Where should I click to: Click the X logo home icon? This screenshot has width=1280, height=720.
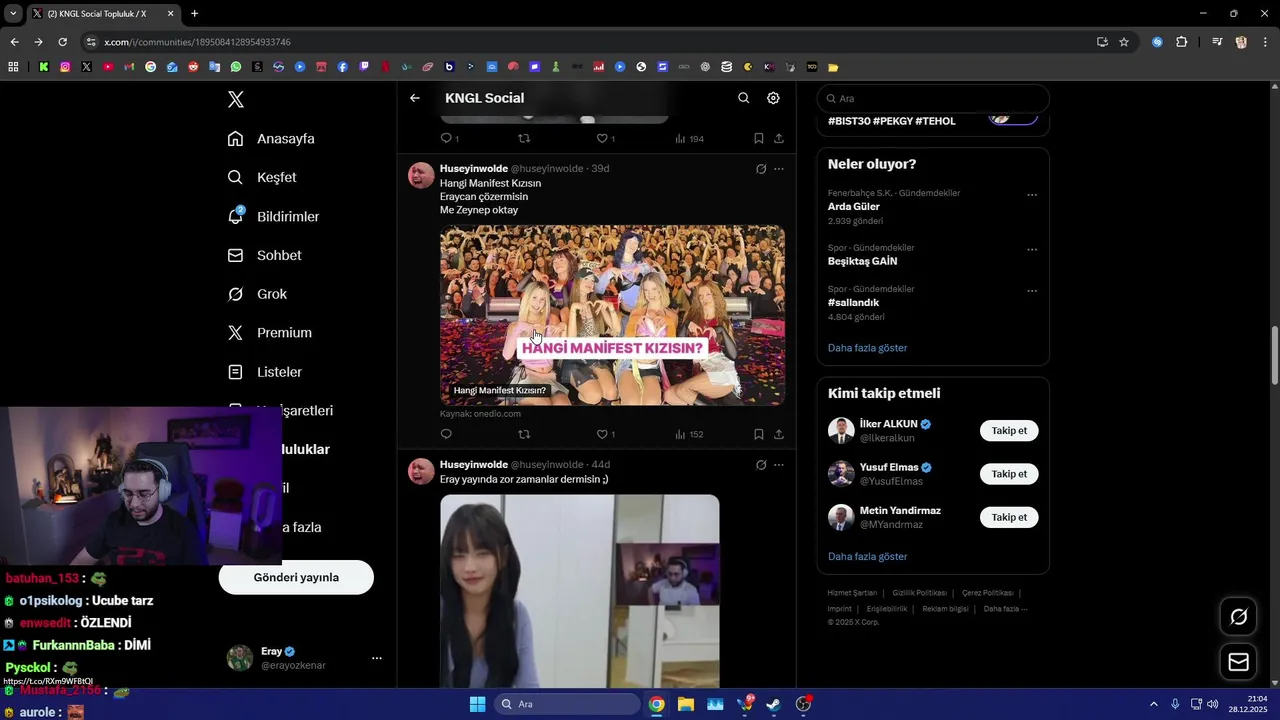236,99
